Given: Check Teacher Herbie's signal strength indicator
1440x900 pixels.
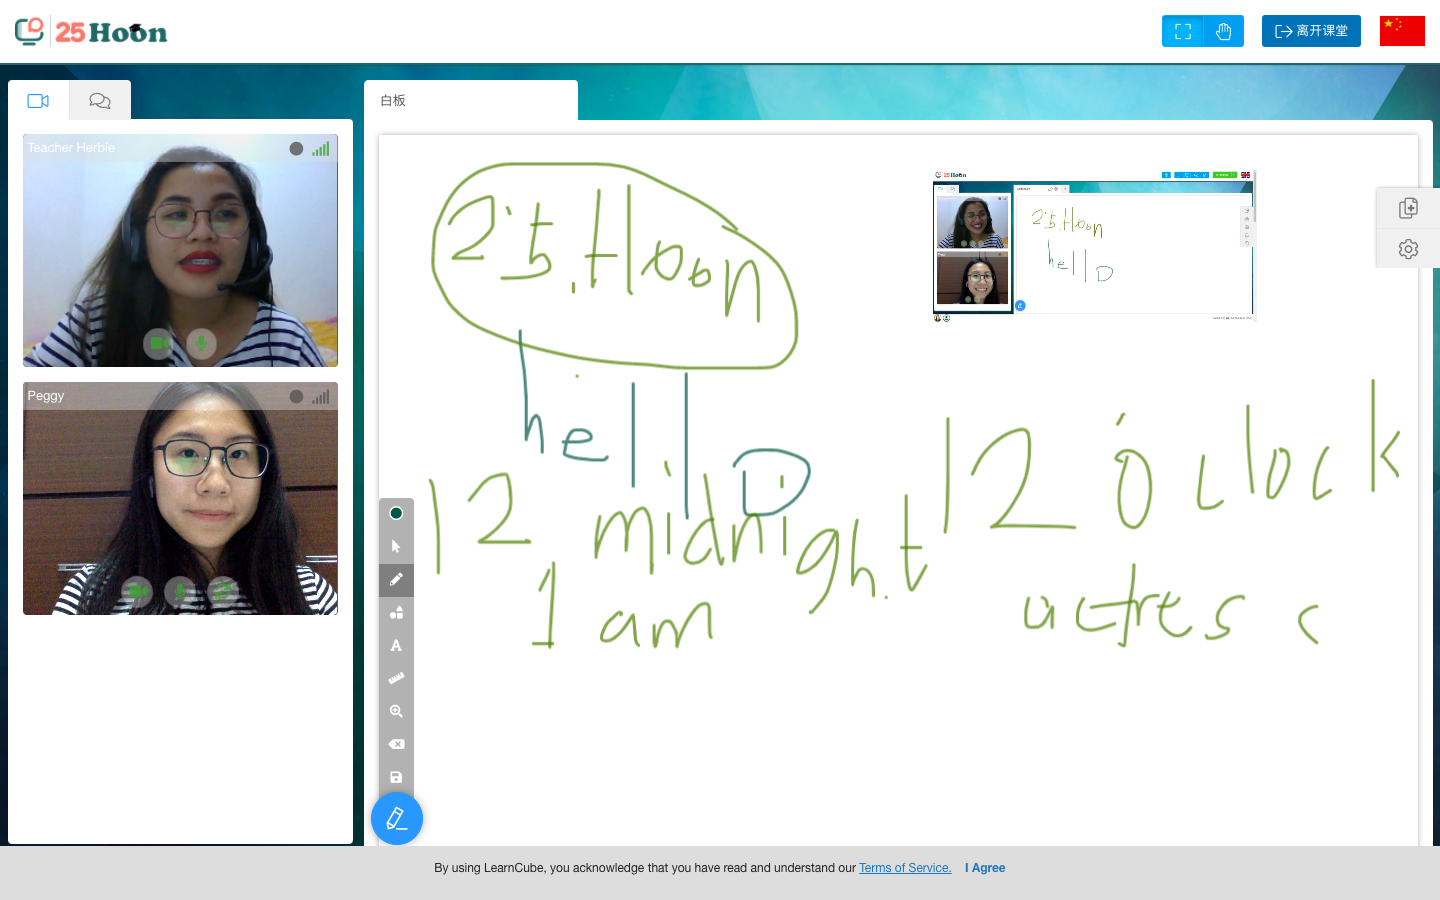Looking at the screenshot, I should (x=320, y=149).
